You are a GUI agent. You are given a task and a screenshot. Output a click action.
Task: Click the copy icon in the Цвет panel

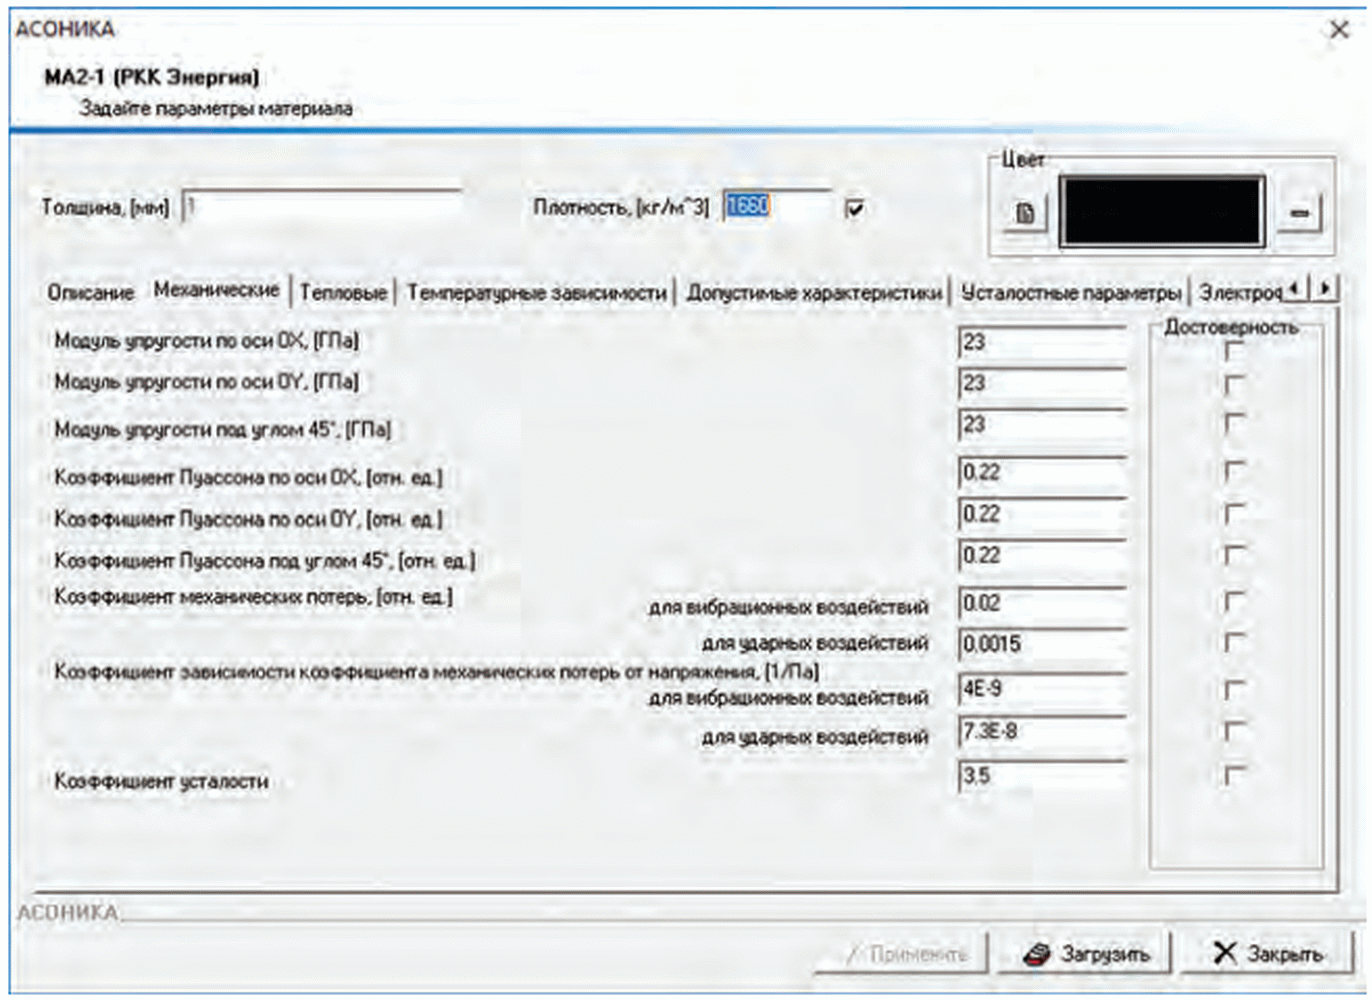click(x=1025, y=213)
